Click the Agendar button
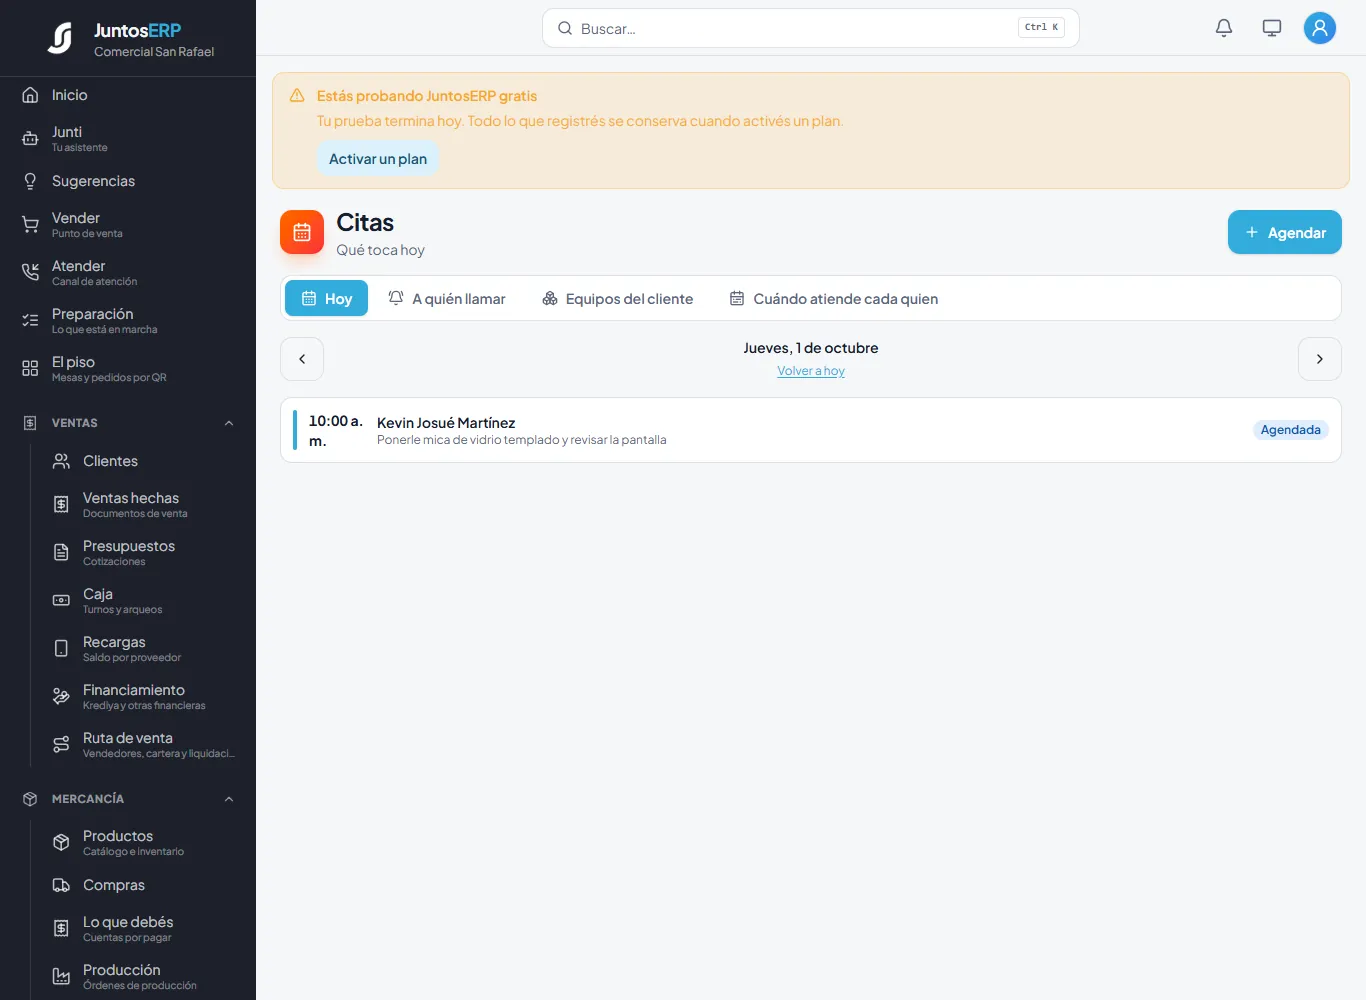This screenshot has width=1366, height=1000. [1285, 232]
